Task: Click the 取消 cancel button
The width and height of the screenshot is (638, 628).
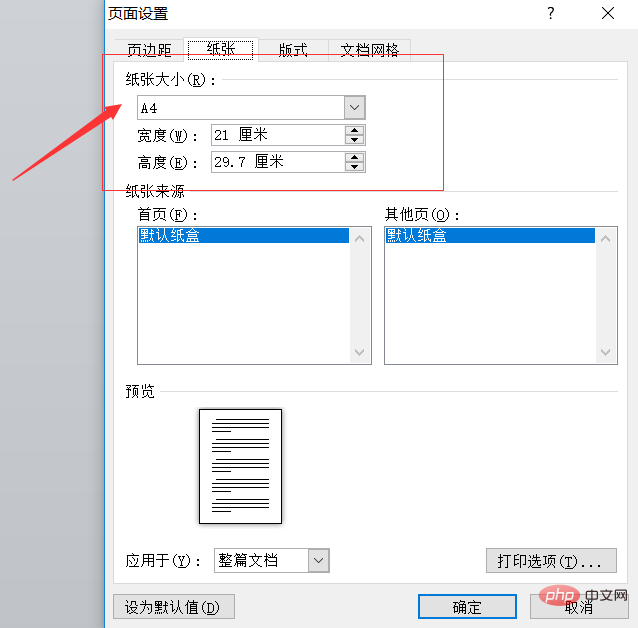Action: point(579,606)
